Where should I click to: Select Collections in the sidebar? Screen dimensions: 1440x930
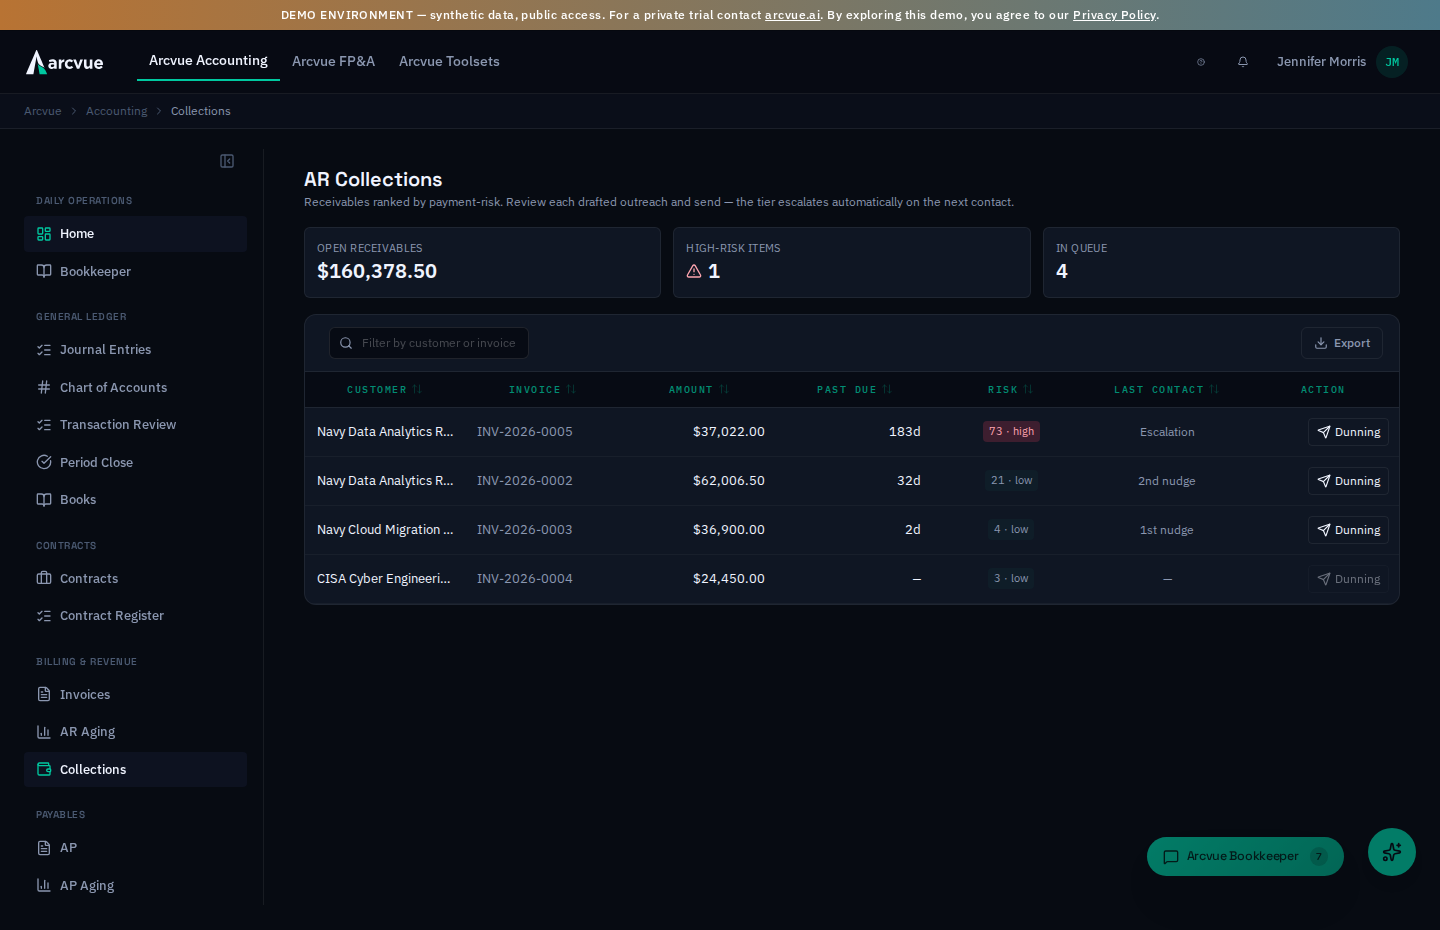(135, 770)
